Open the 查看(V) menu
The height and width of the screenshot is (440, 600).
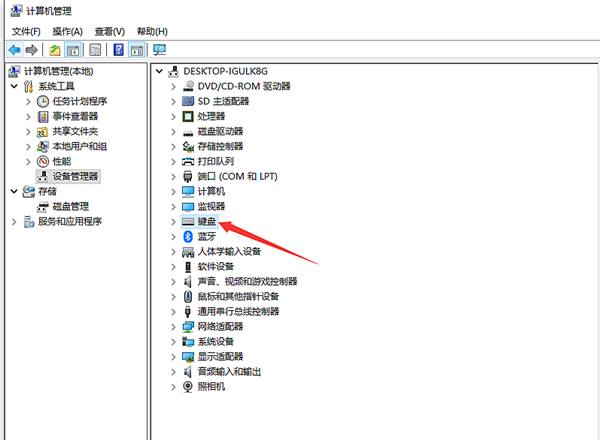(x=109, y=31)
